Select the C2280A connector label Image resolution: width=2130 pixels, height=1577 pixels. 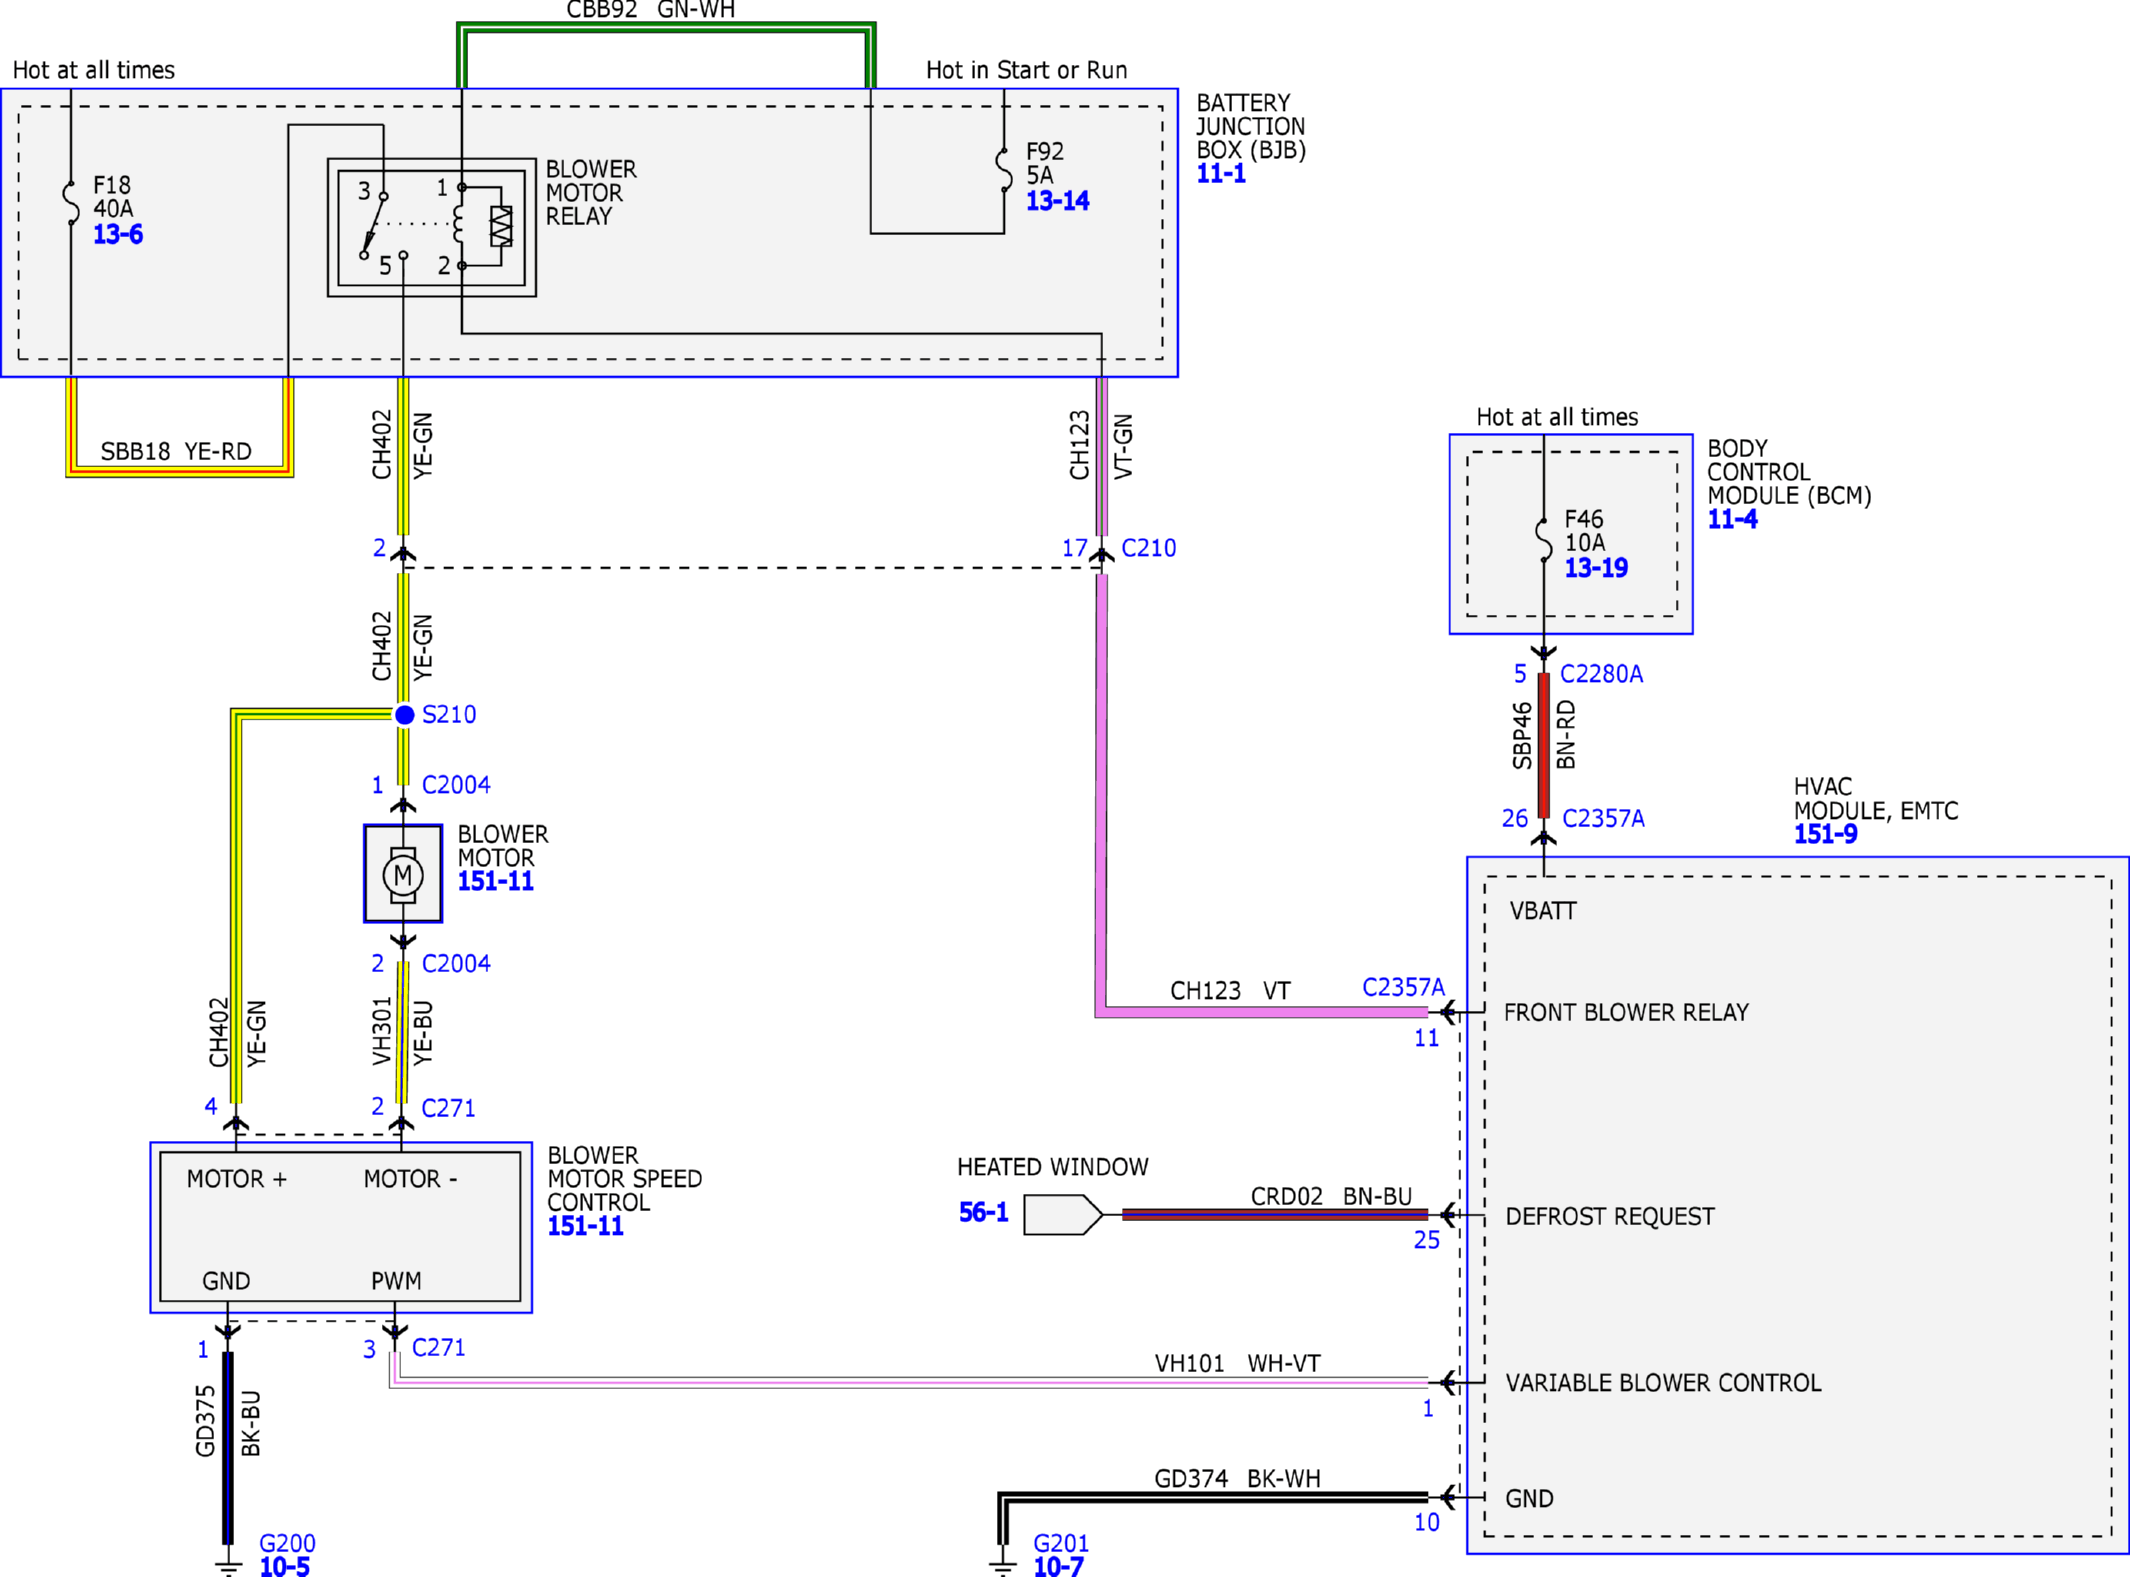(1601, 674)
